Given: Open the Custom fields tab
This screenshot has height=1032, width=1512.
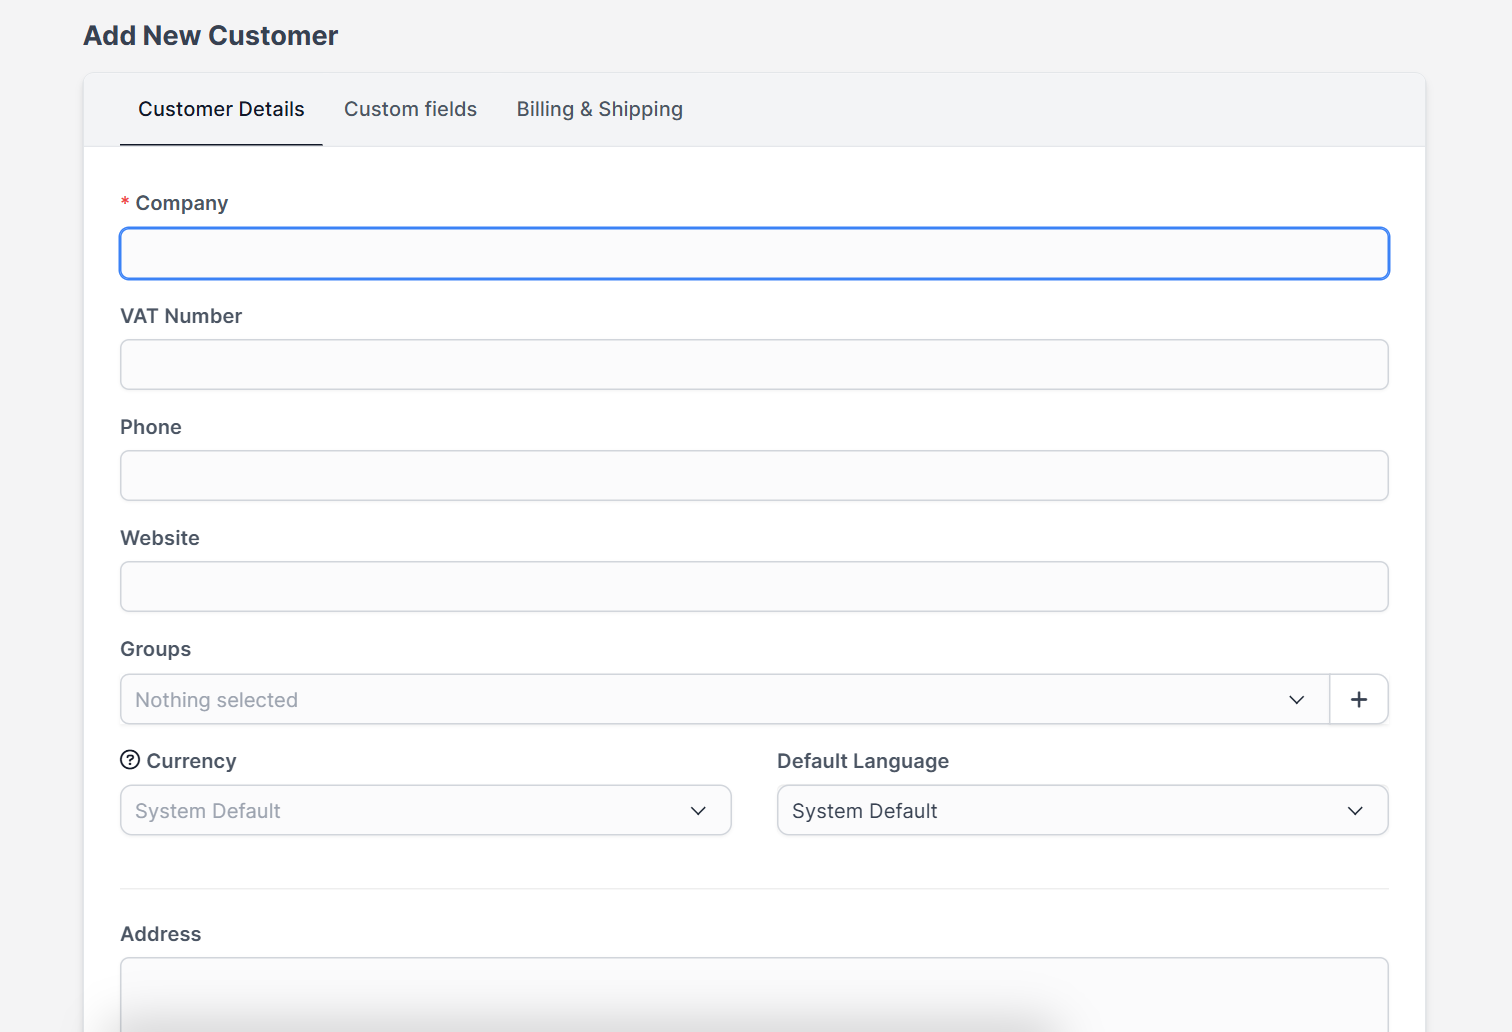Looking at the screenshot, I should tap(410, 109).
